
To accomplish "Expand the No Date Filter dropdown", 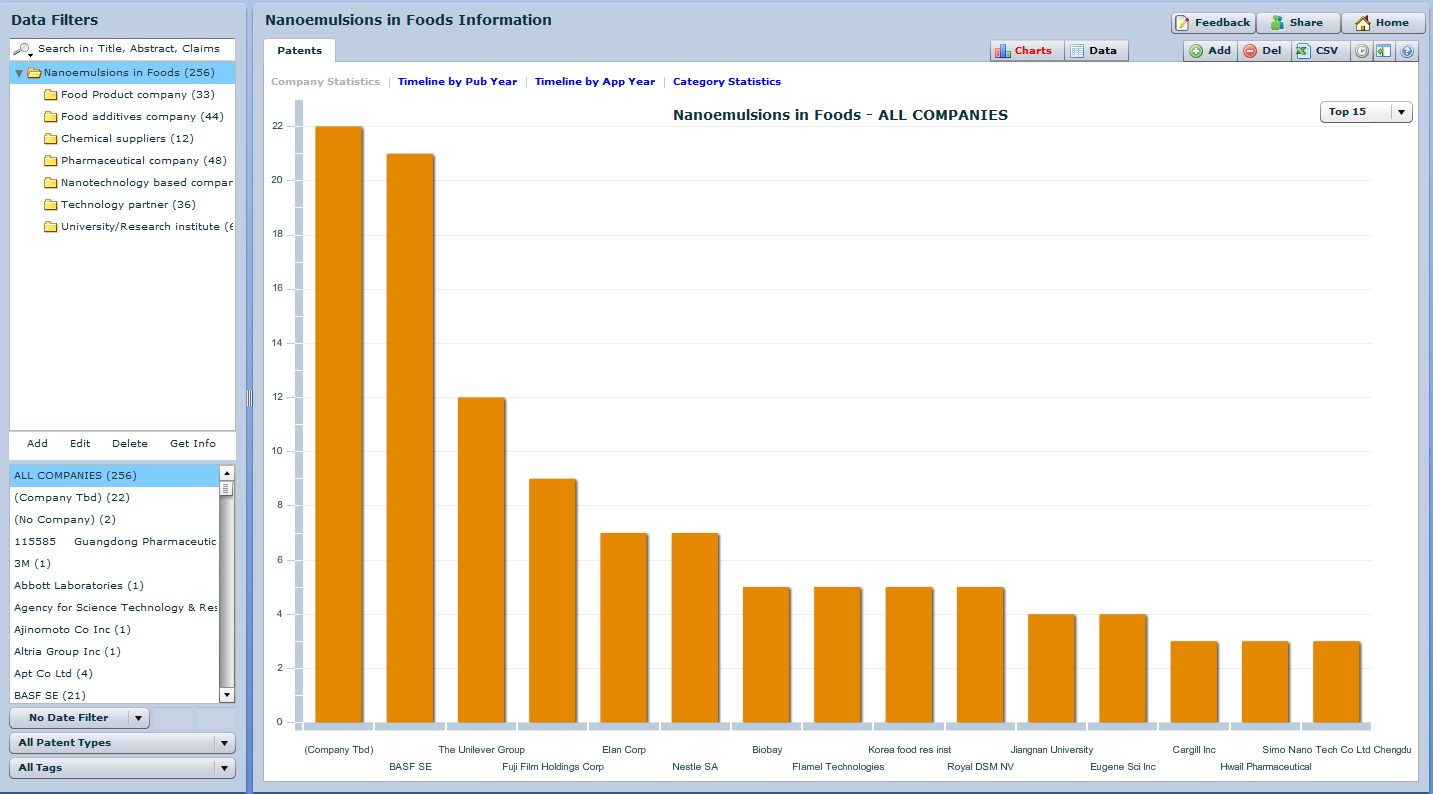I will pyautogui.click(x=79, y=718).
